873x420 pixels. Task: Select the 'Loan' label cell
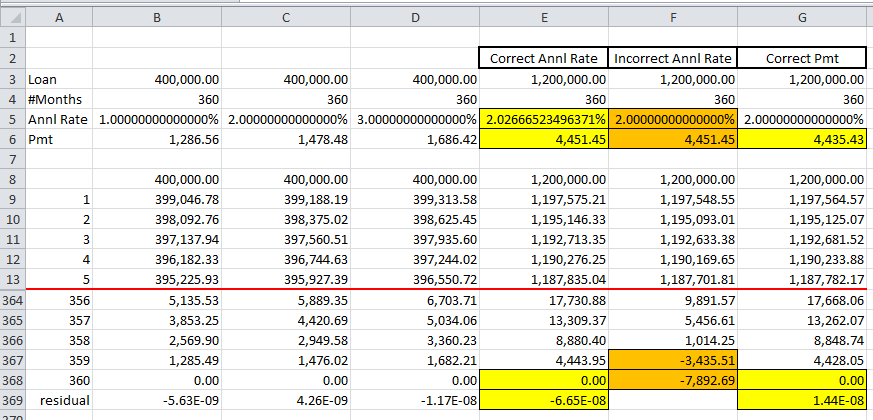[59, 79]
